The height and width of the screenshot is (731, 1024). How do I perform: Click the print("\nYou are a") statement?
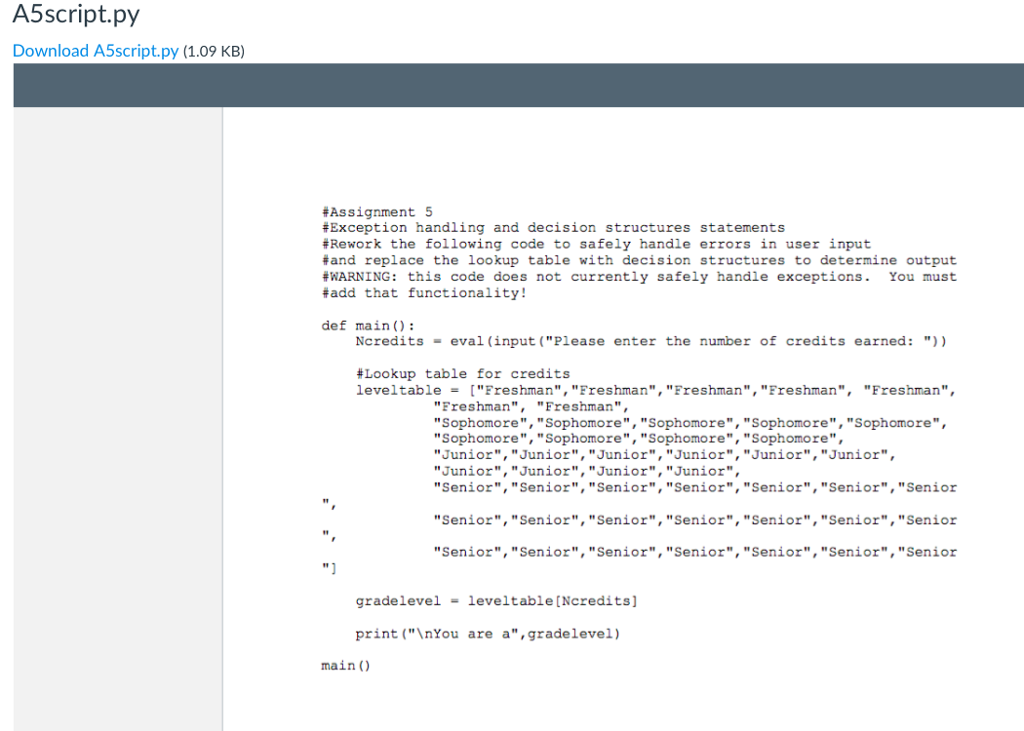point(488,633)
